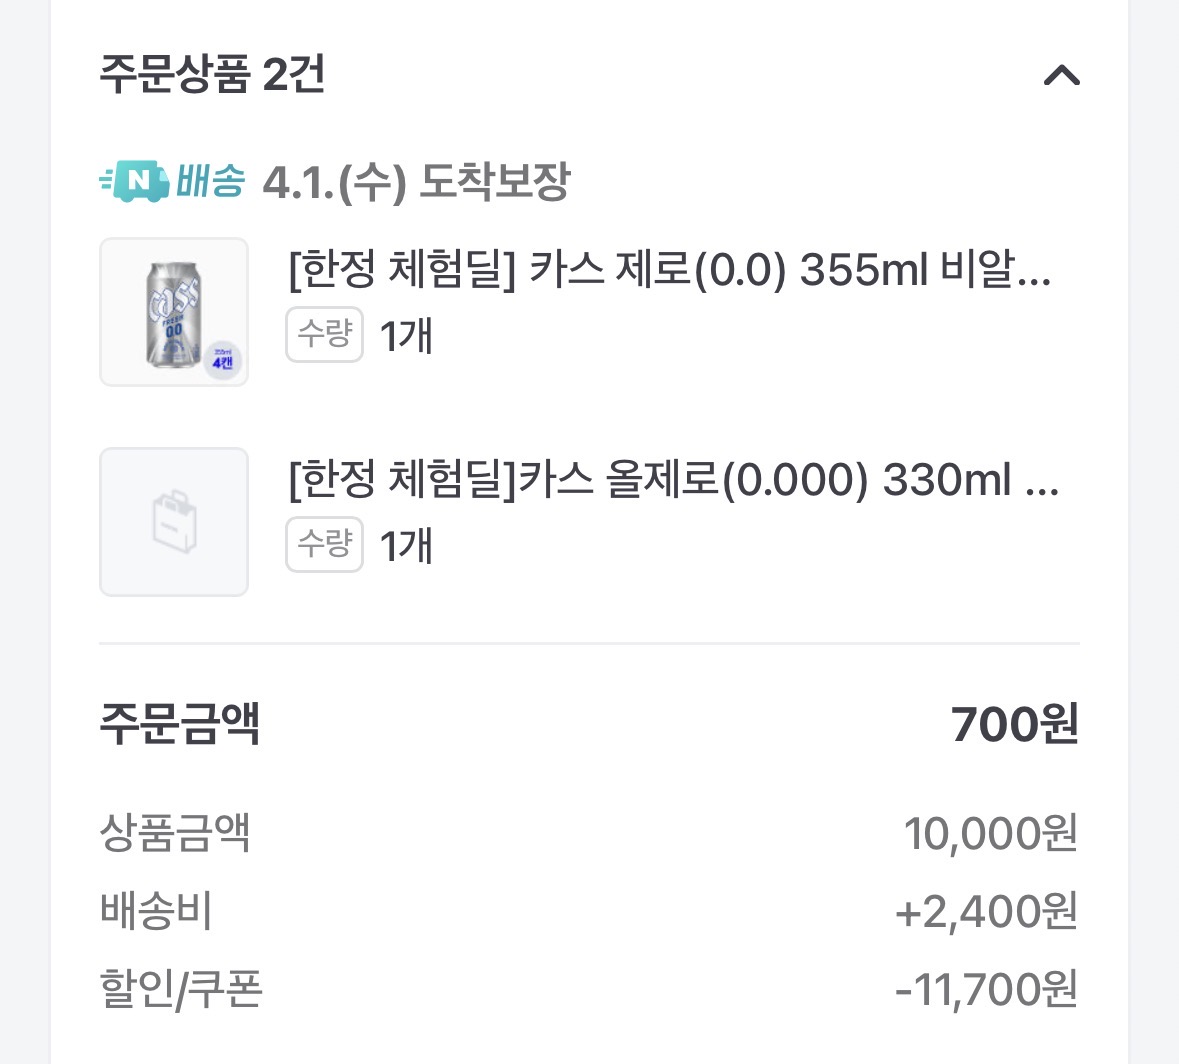
Task: Select the +2,400원 shipping fee
Action: 986,912
